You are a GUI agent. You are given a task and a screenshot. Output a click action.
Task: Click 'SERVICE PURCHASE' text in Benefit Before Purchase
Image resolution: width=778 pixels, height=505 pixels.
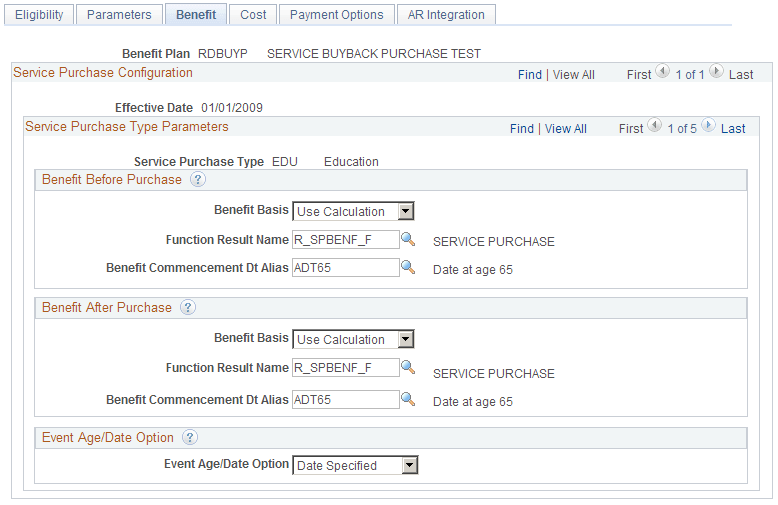[x=494, y=242]
